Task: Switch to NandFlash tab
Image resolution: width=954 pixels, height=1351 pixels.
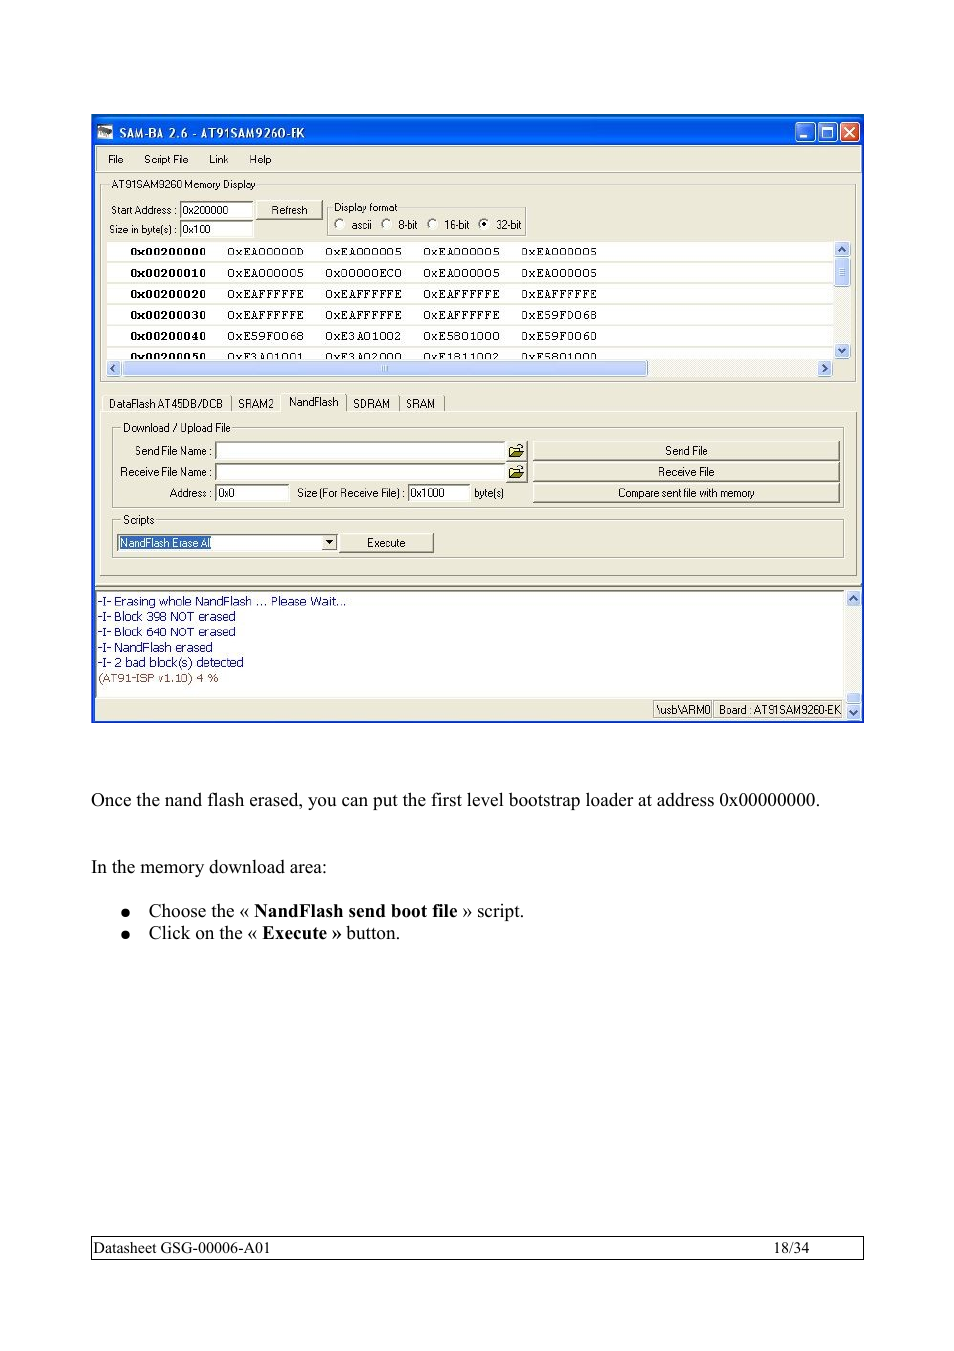Action: tap(314, 402)
